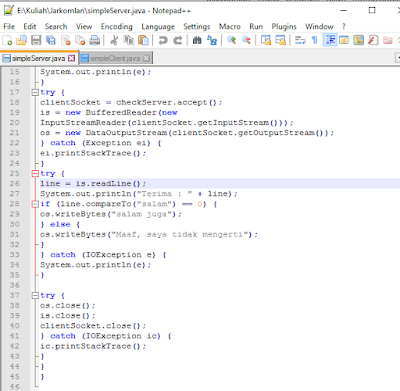The width and height of the screenshot is (400, 391).
Task: Close the simpleClient.java tab
Action: tap(146, 58)
